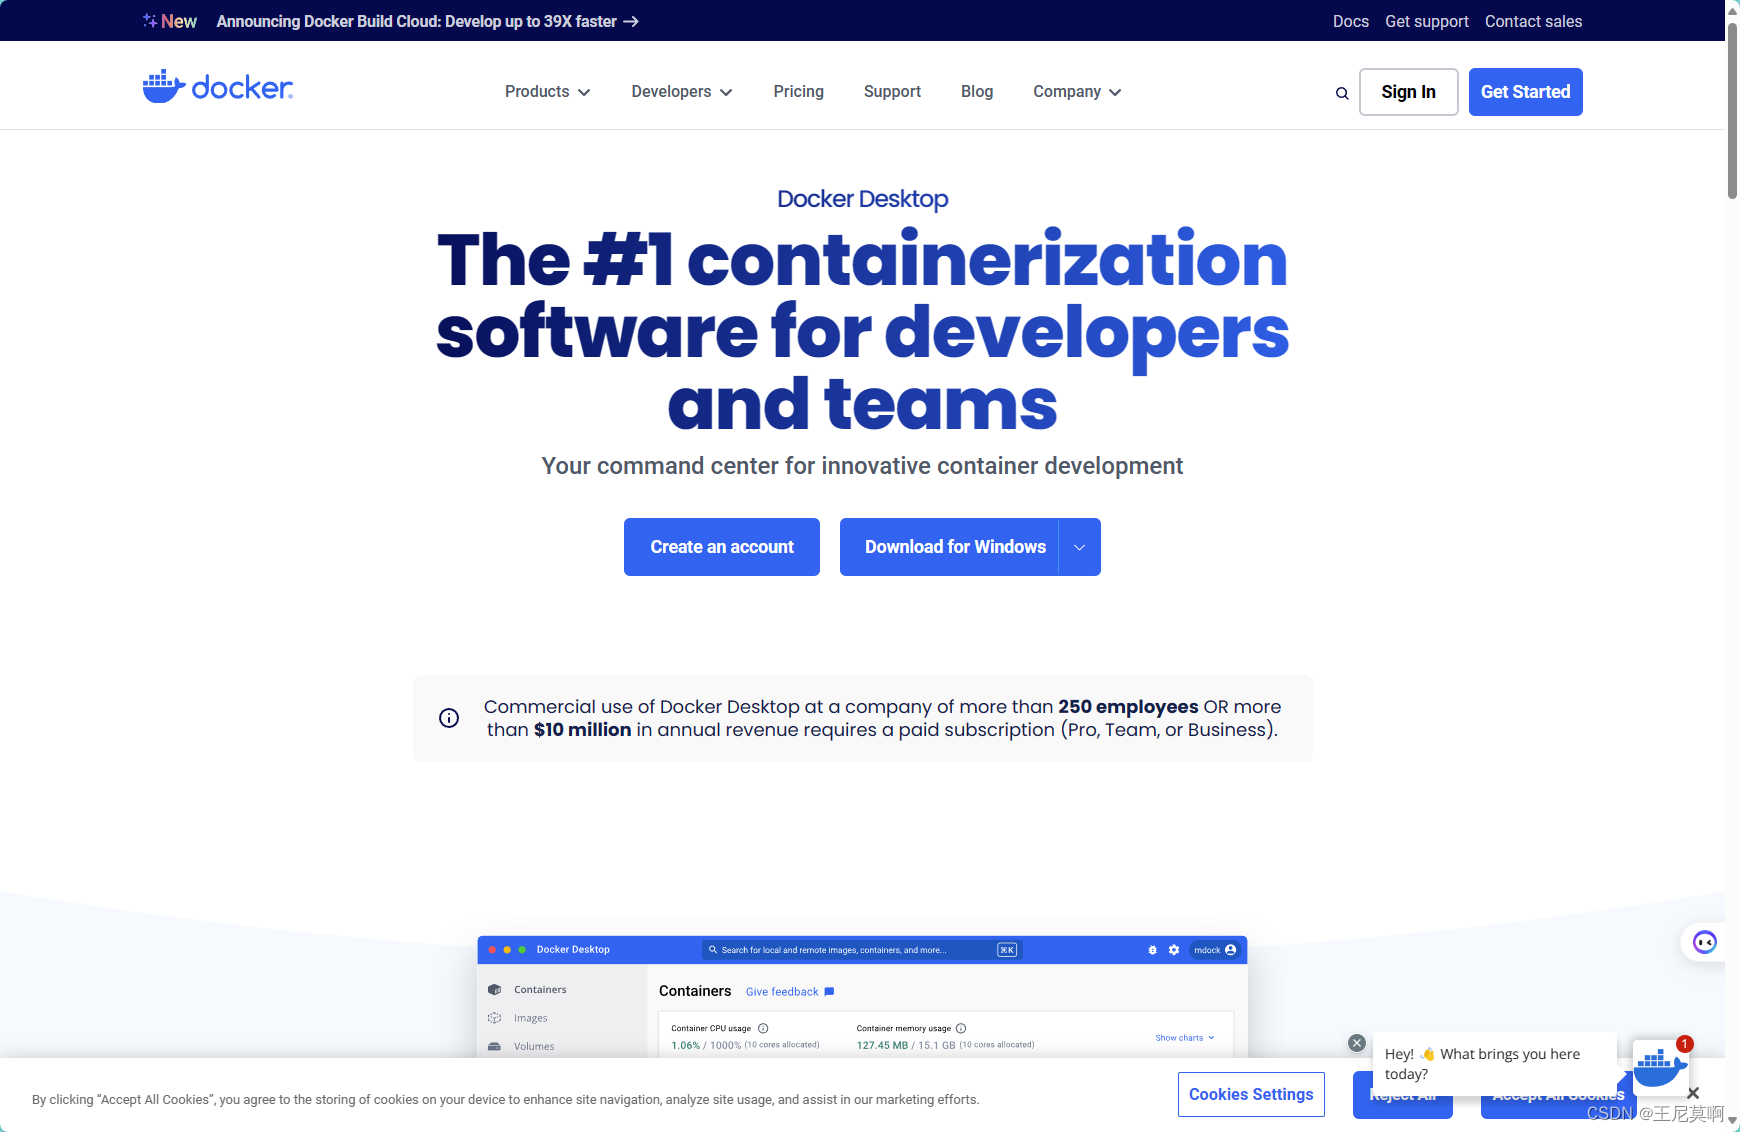Viewport: 1740px width, 1132px height.
Task: Expand the Products menu
Action: 547,92
